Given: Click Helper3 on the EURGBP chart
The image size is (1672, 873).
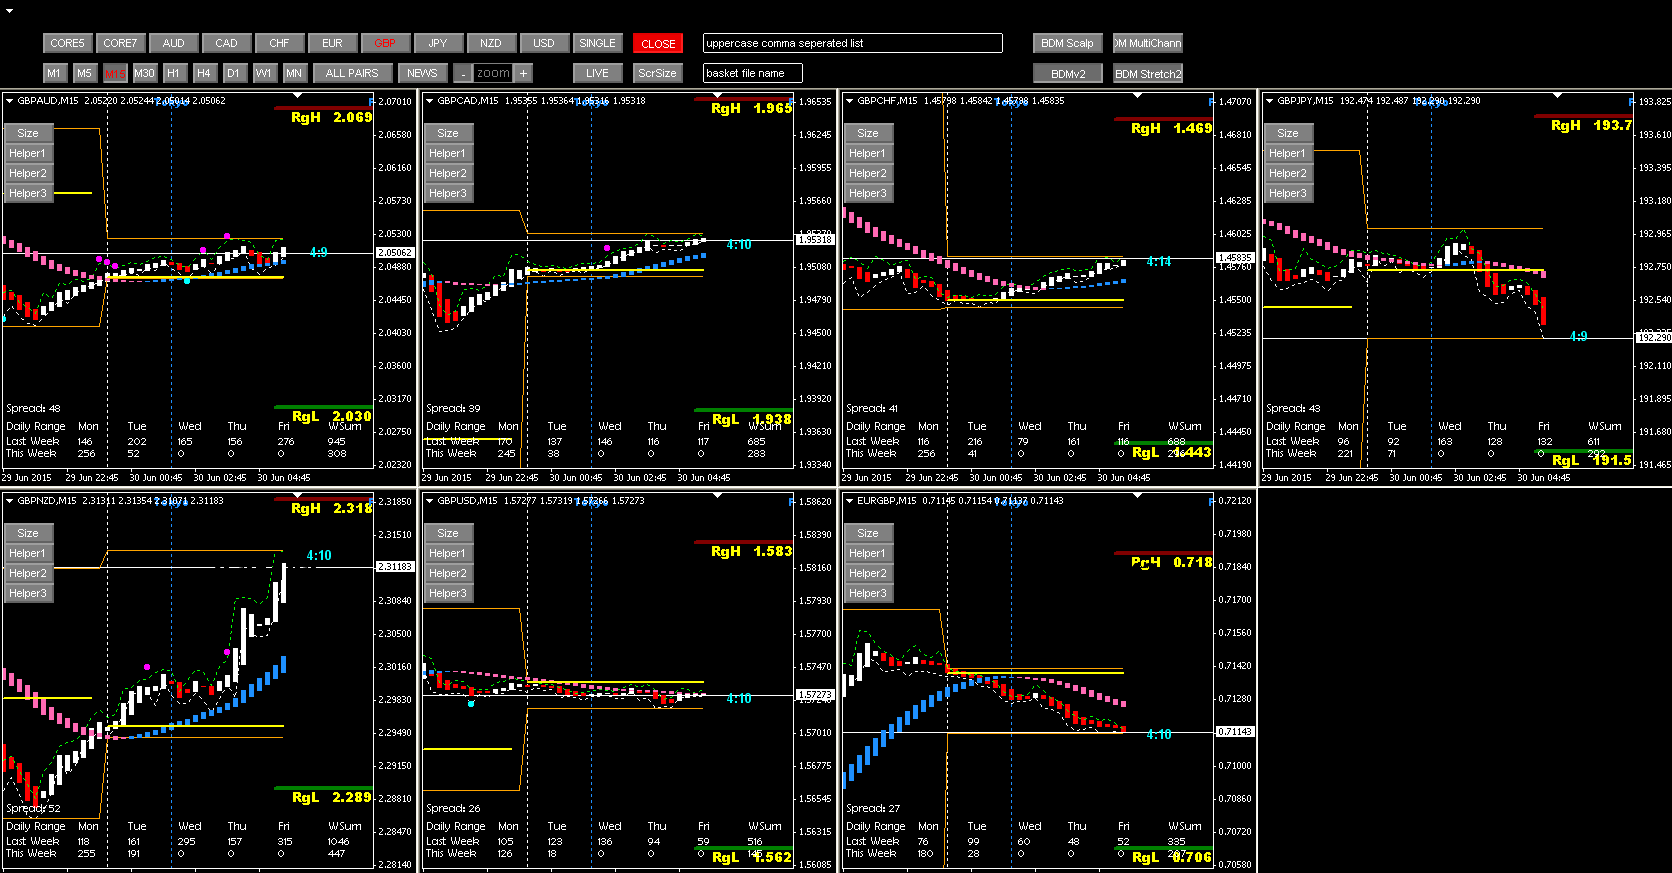Looking at the screenshot, I should (868, 593).
